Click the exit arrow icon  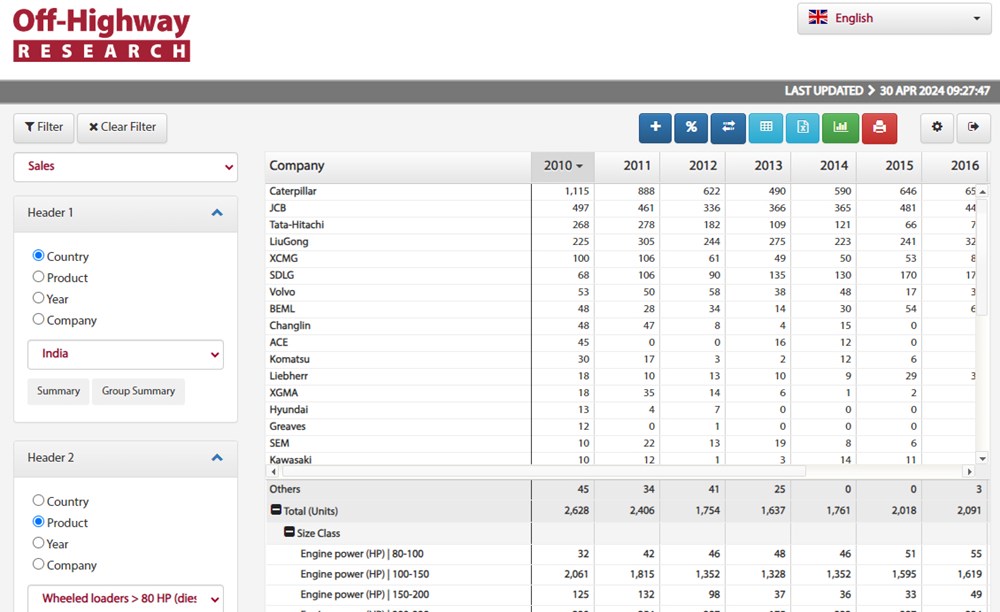pyautogui.click(x=972, y=128)
